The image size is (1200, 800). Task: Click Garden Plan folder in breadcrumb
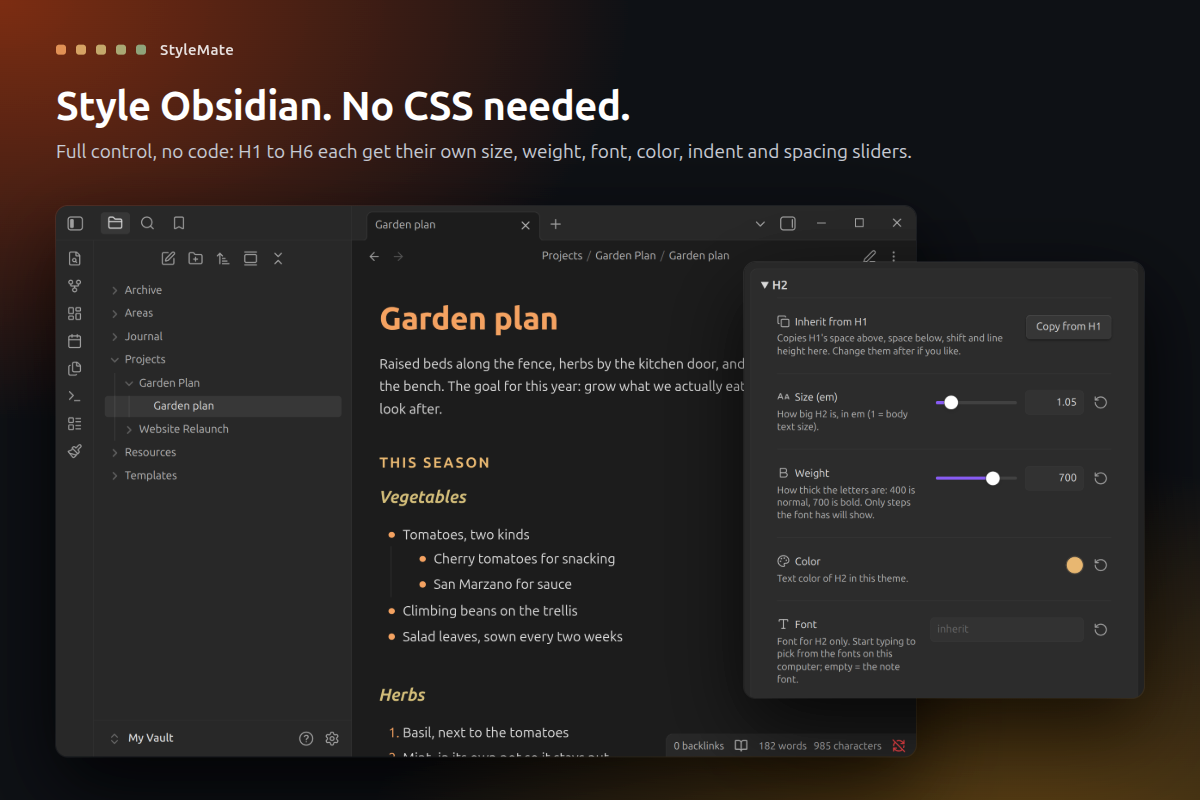click(x=626, y=256)
